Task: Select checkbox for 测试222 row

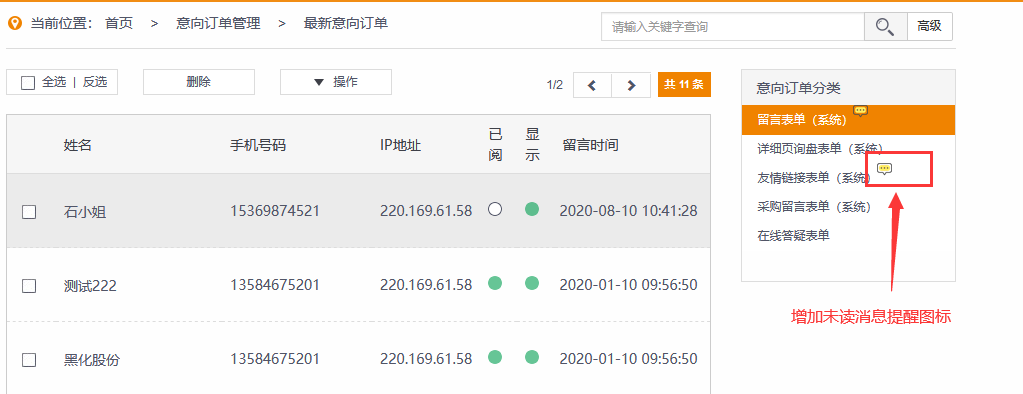Action: [29, 285]
